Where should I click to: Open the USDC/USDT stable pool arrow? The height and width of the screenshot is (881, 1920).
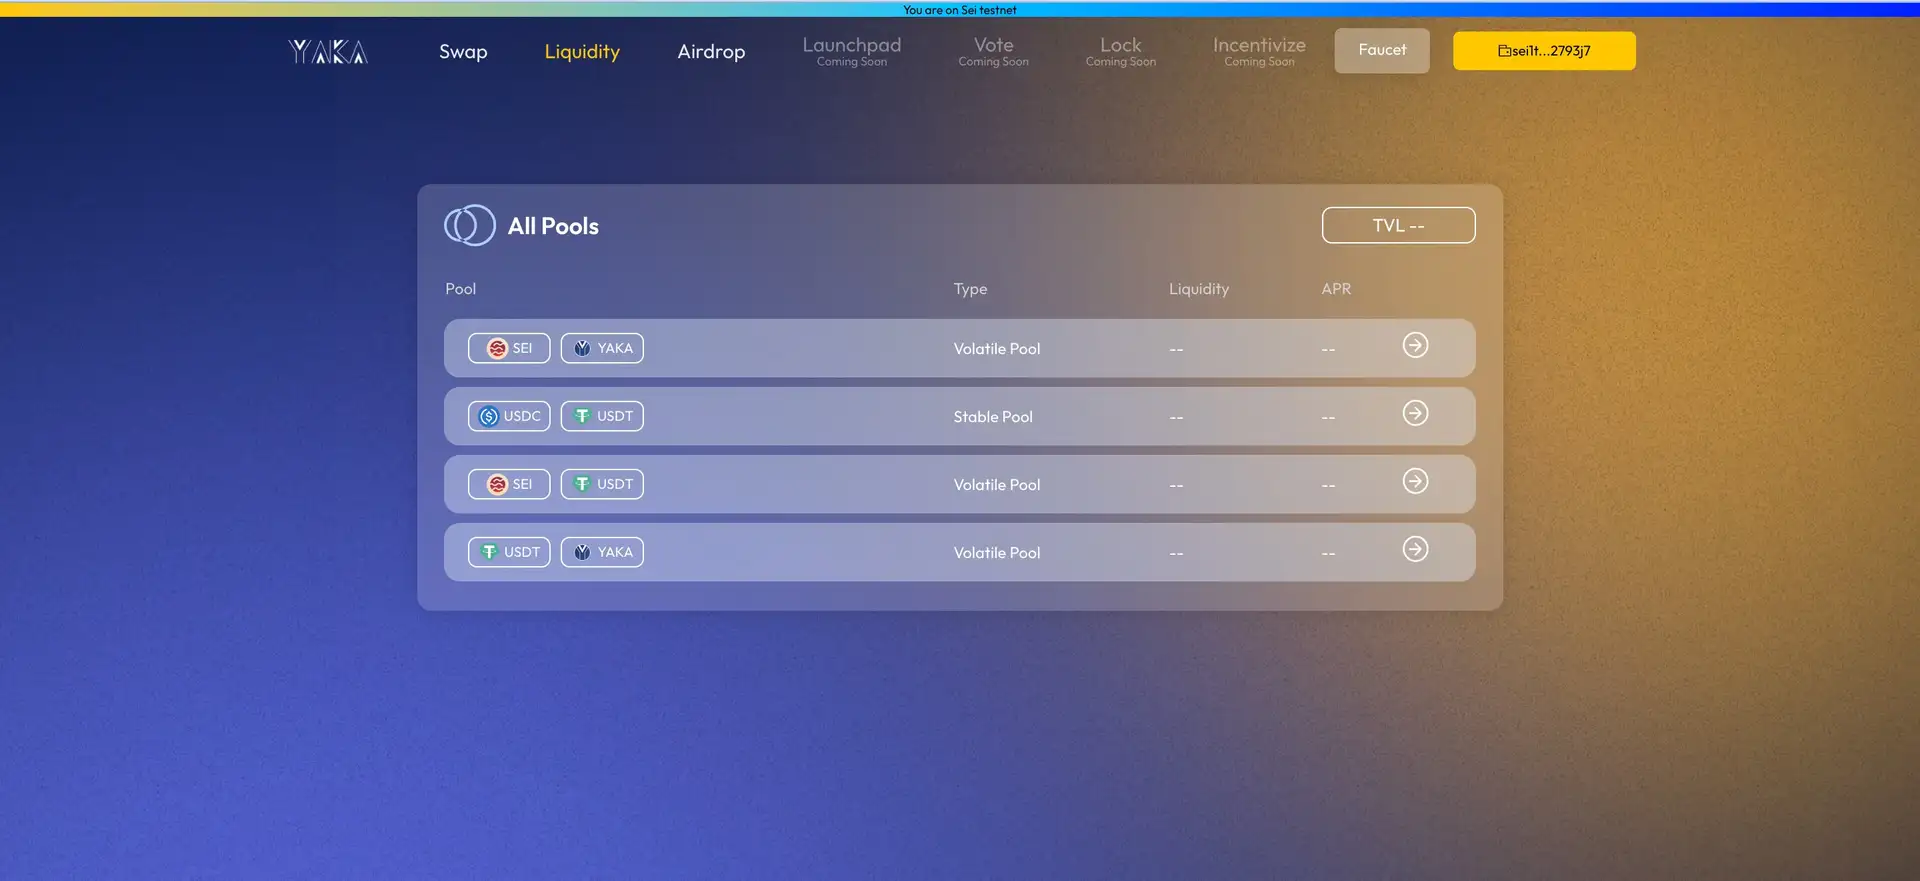tap(1415, 413)
